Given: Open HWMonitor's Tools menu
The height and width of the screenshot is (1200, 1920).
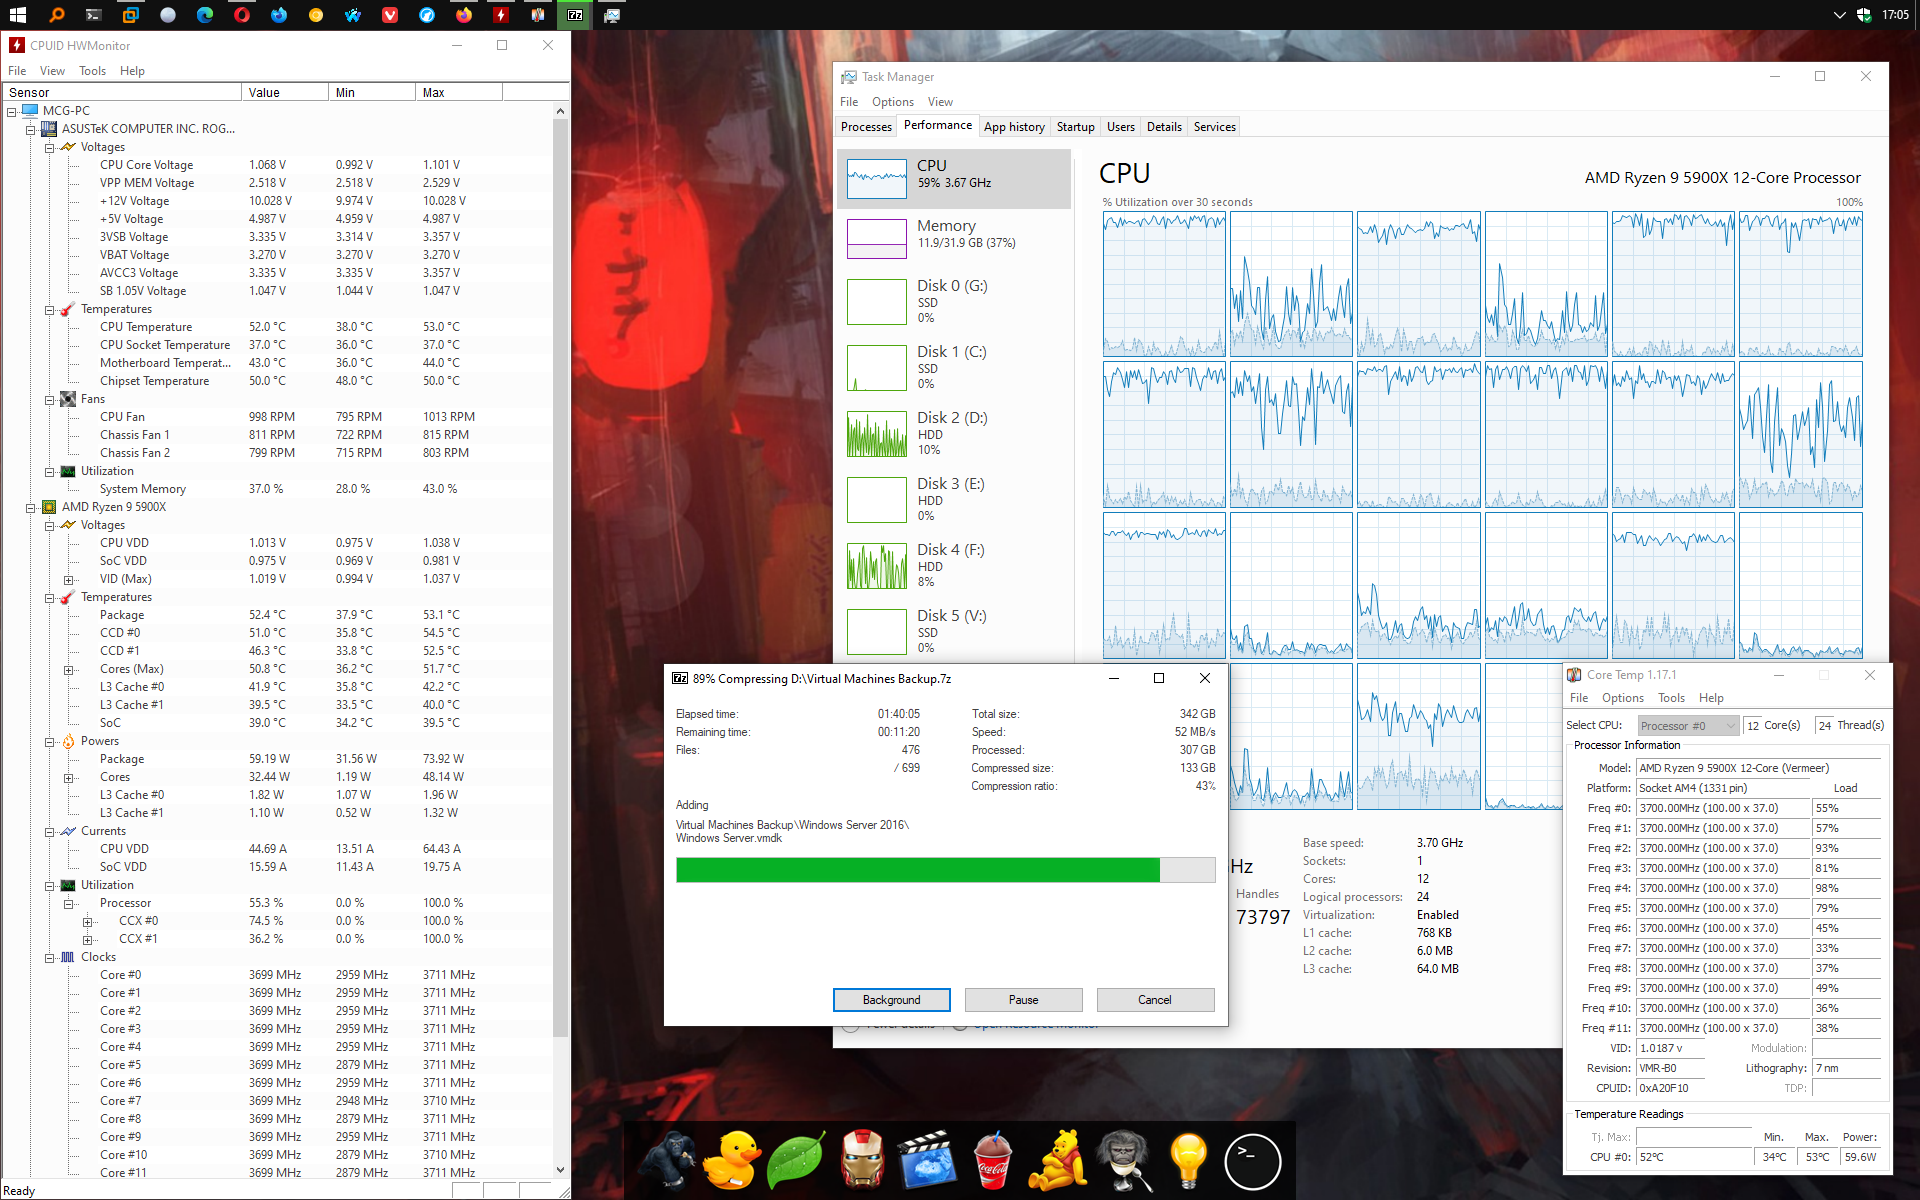Looking at the screenshot, I should pyautogui.click(x=92, y=71).
